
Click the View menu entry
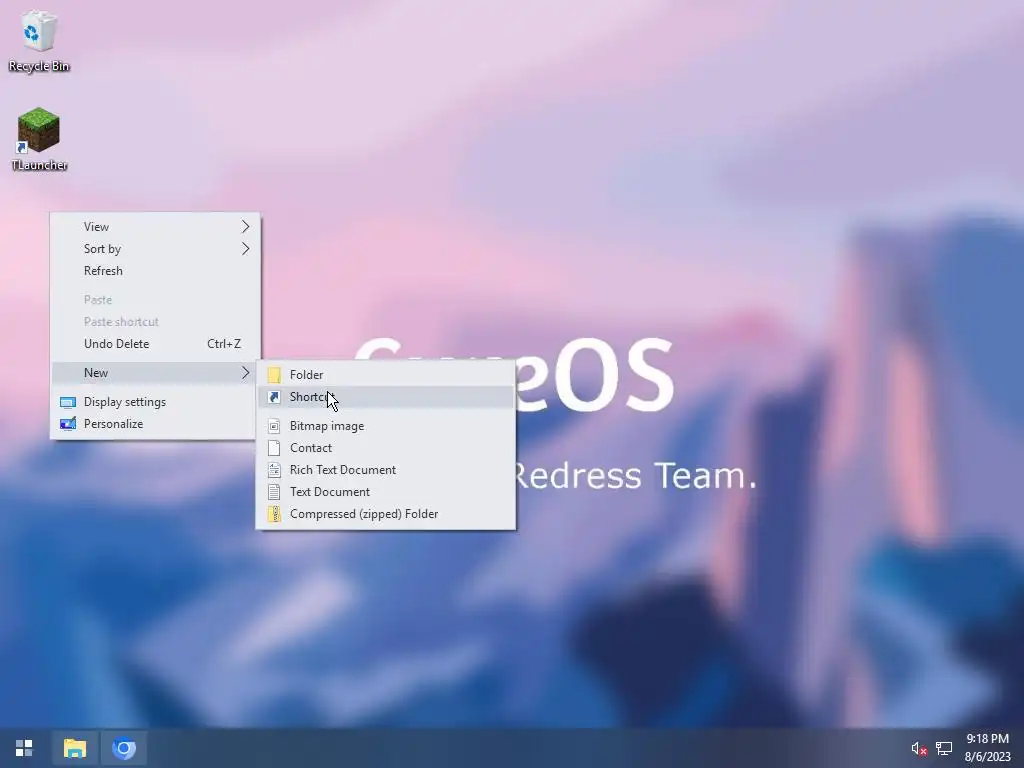[155, 227]
